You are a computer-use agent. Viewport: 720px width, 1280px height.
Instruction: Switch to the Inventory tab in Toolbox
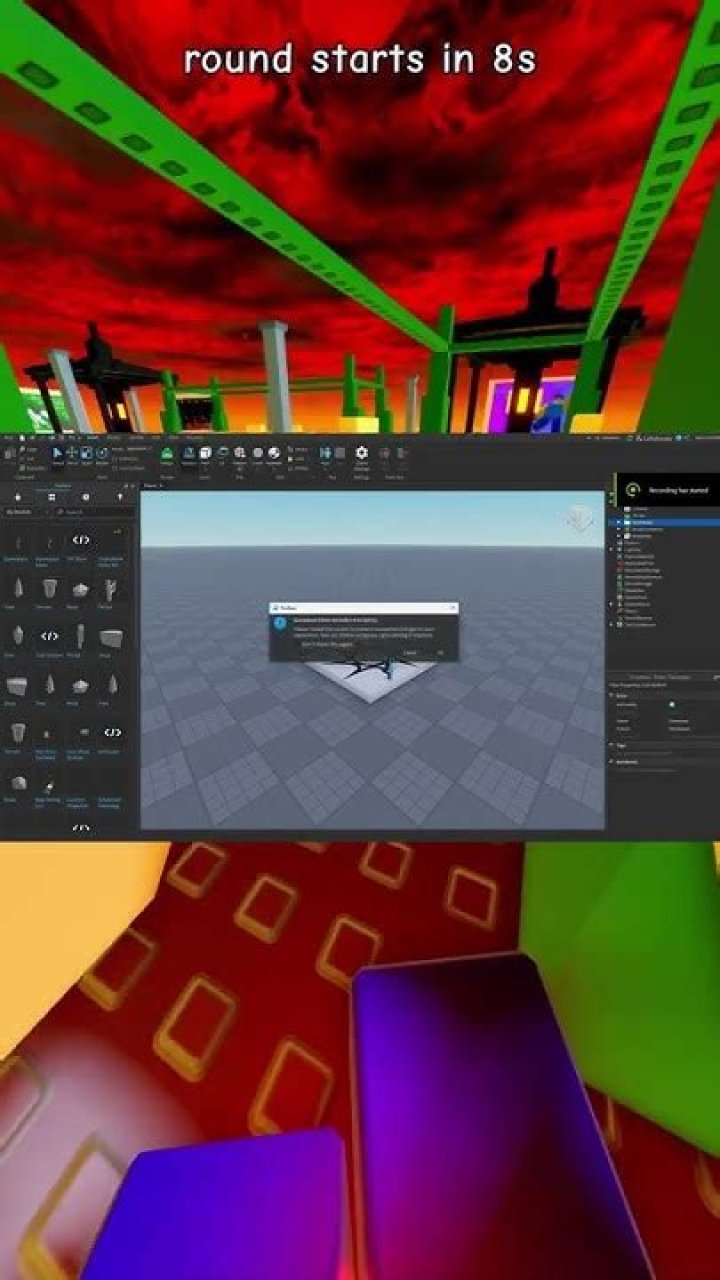(x=51, y=497)
